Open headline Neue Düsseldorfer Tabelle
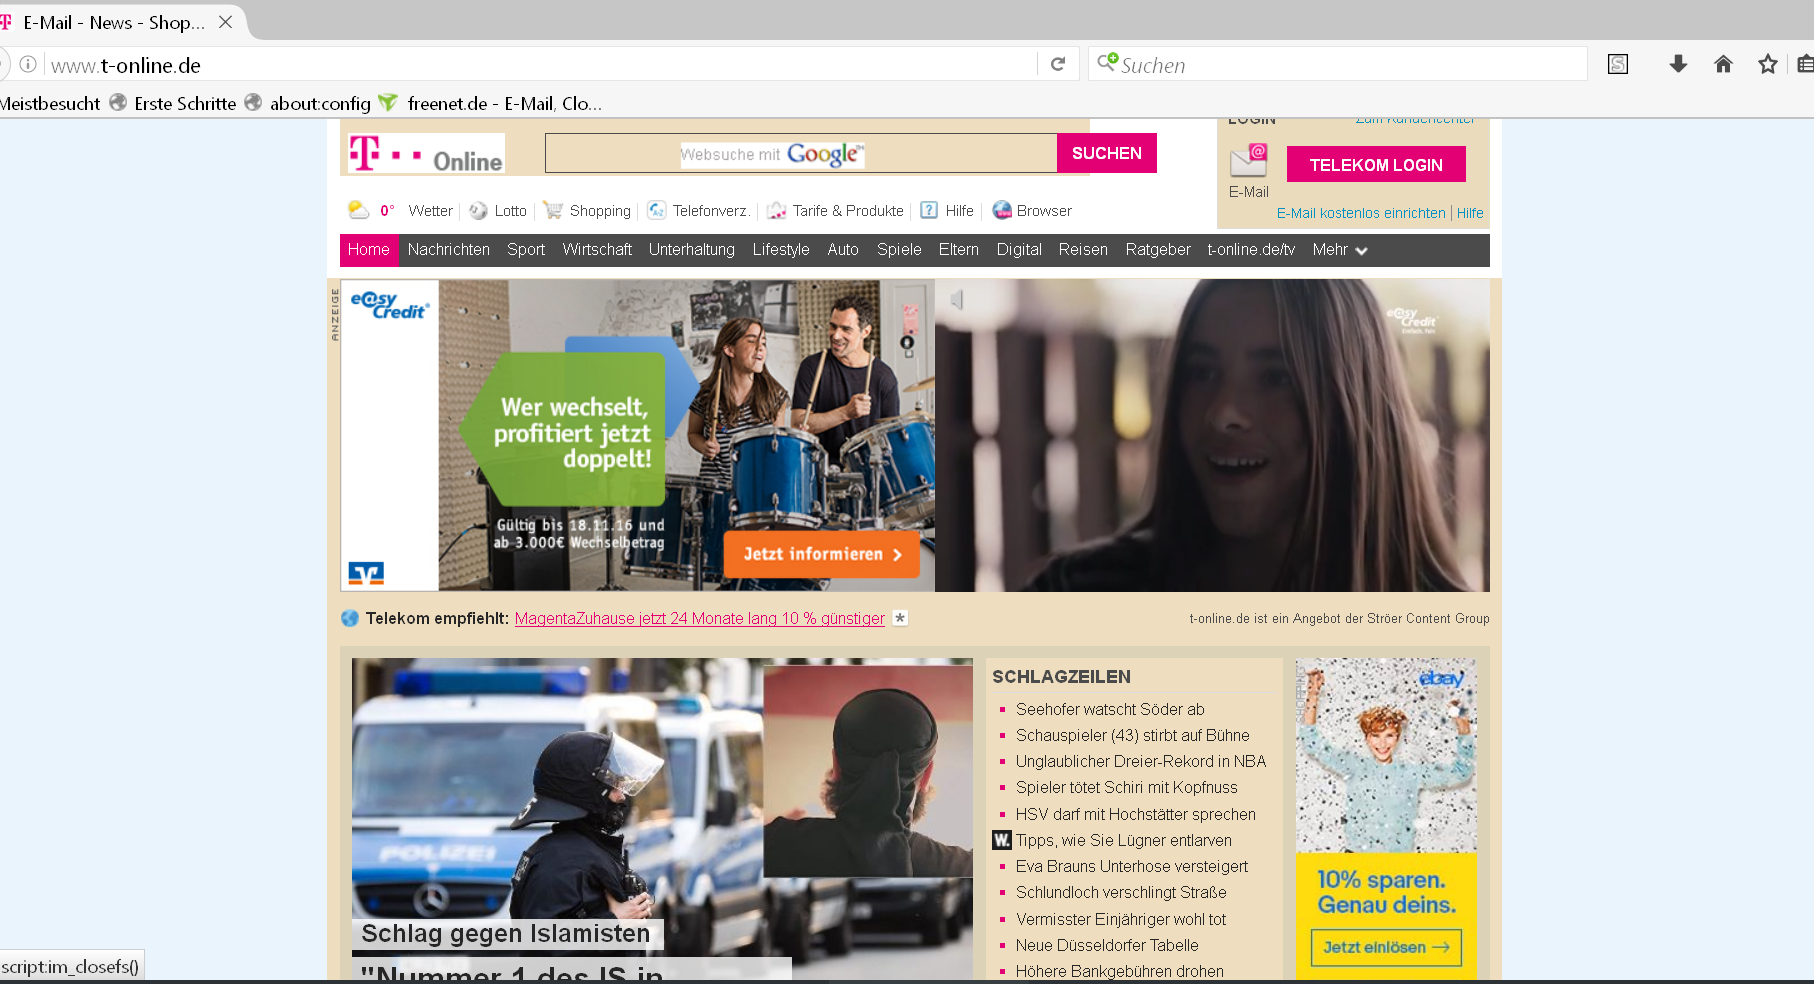Viewport: 1814px width, 984px height. point(1107,945)
